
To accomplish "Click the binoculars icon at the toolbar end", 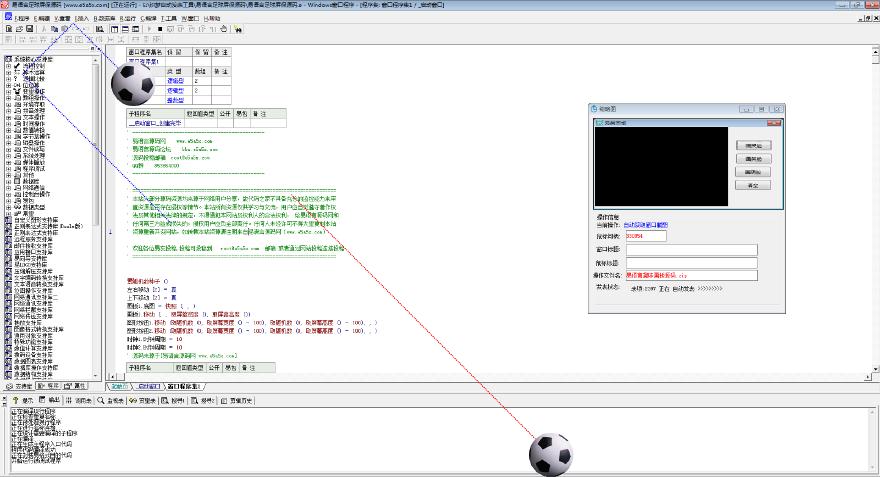I will (x=238, y=29).
